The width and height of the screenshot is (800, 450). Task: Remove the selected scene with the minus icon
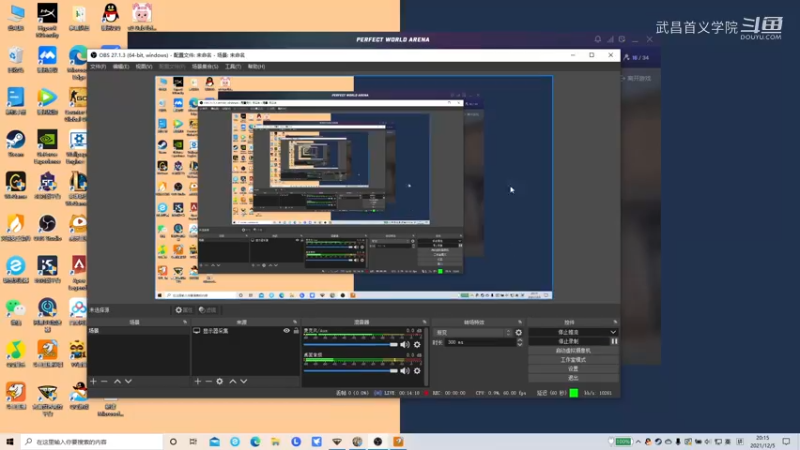(104, 381)
